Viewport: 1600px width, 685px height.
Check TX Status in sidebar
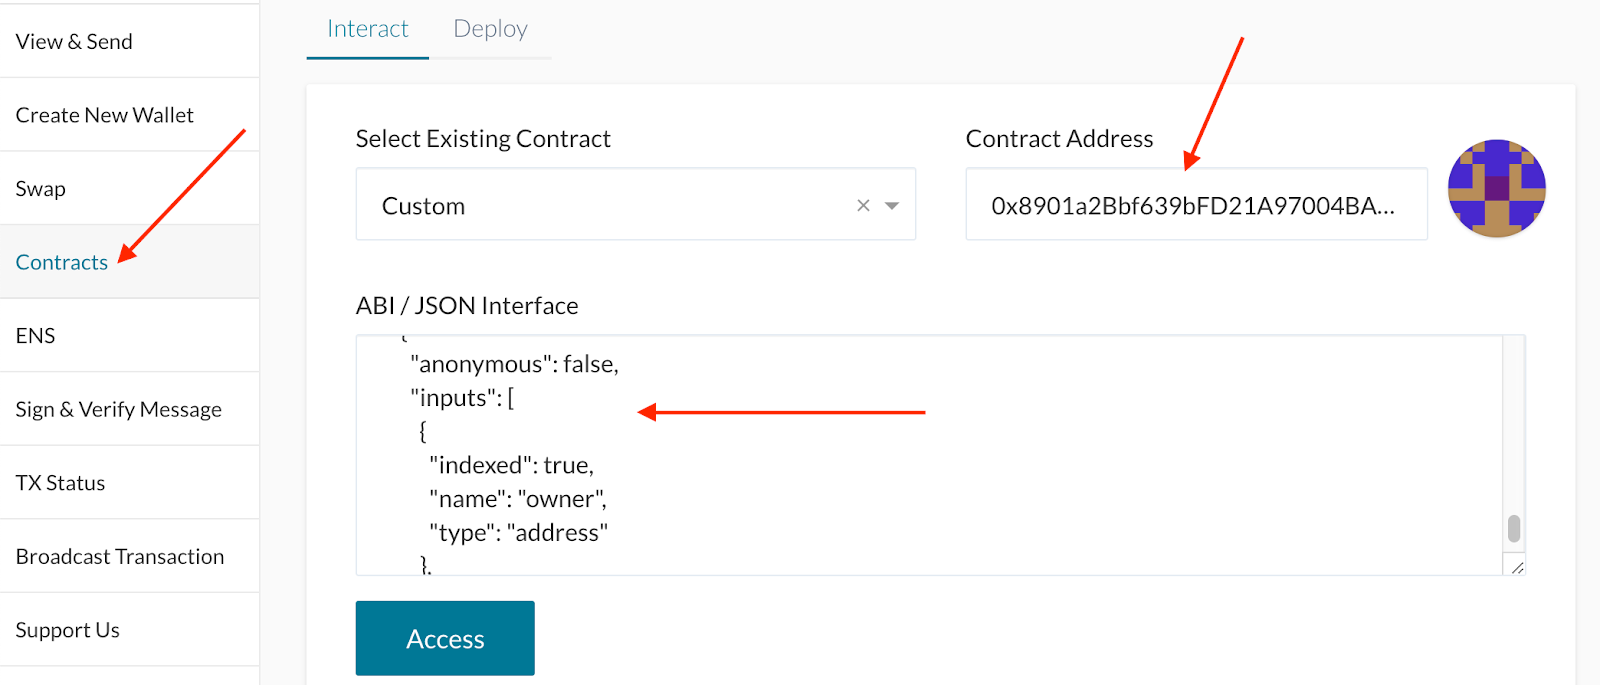pos(60,483)
